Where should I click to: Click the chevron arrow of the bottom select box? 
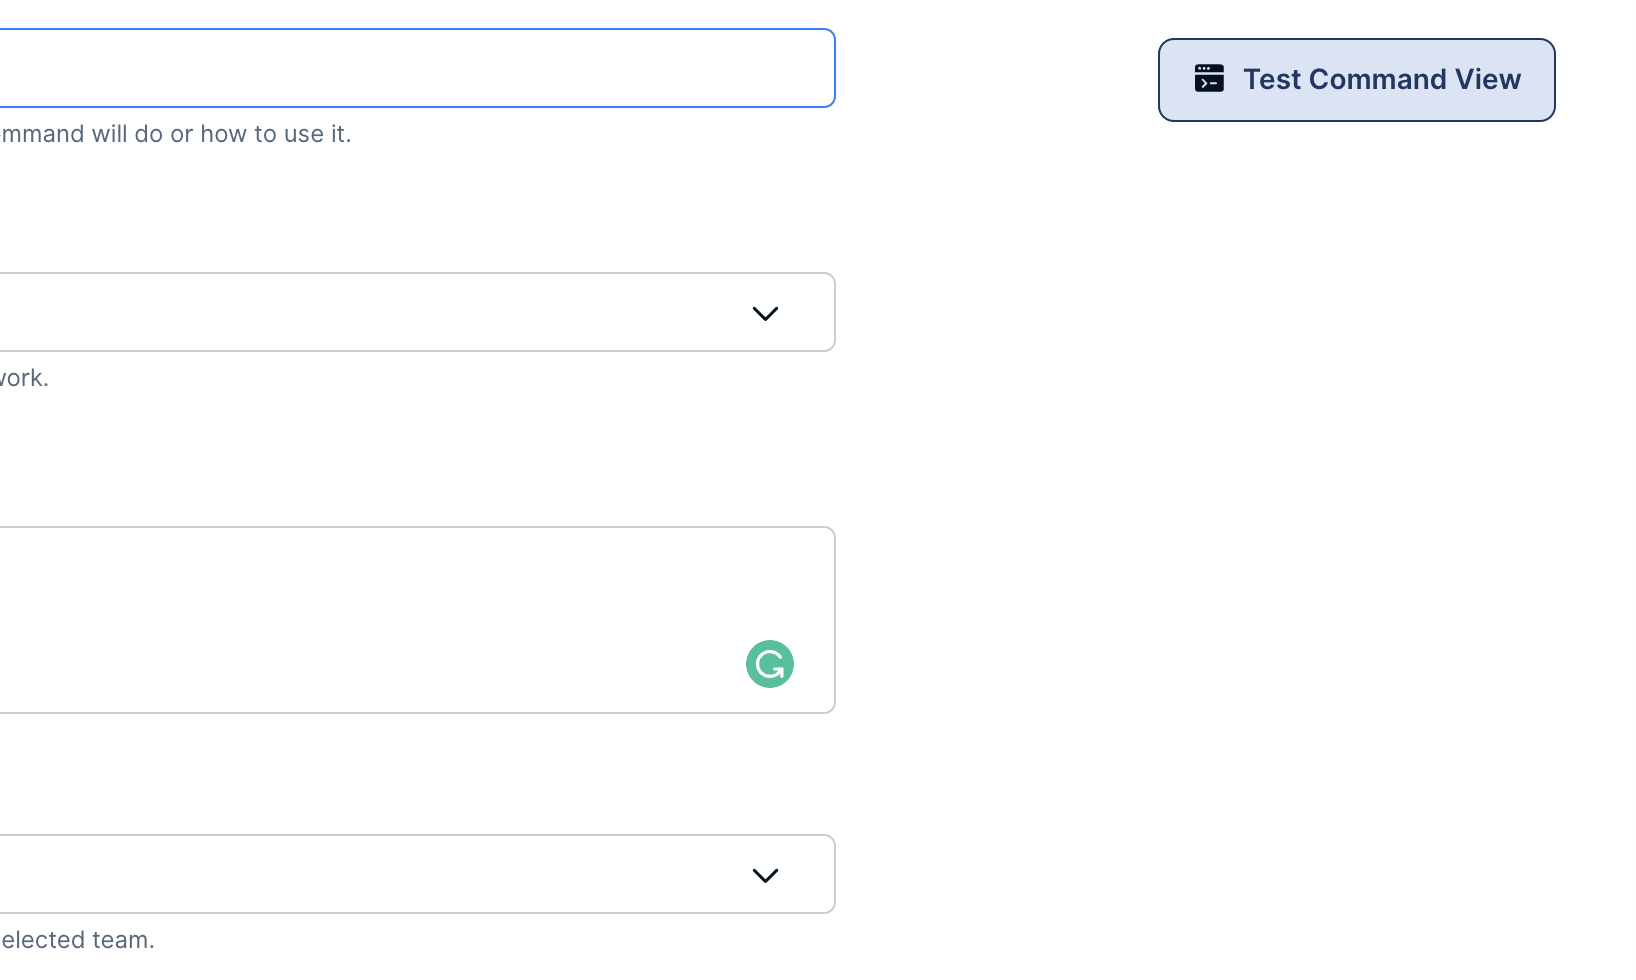click(x=765, y=876)
